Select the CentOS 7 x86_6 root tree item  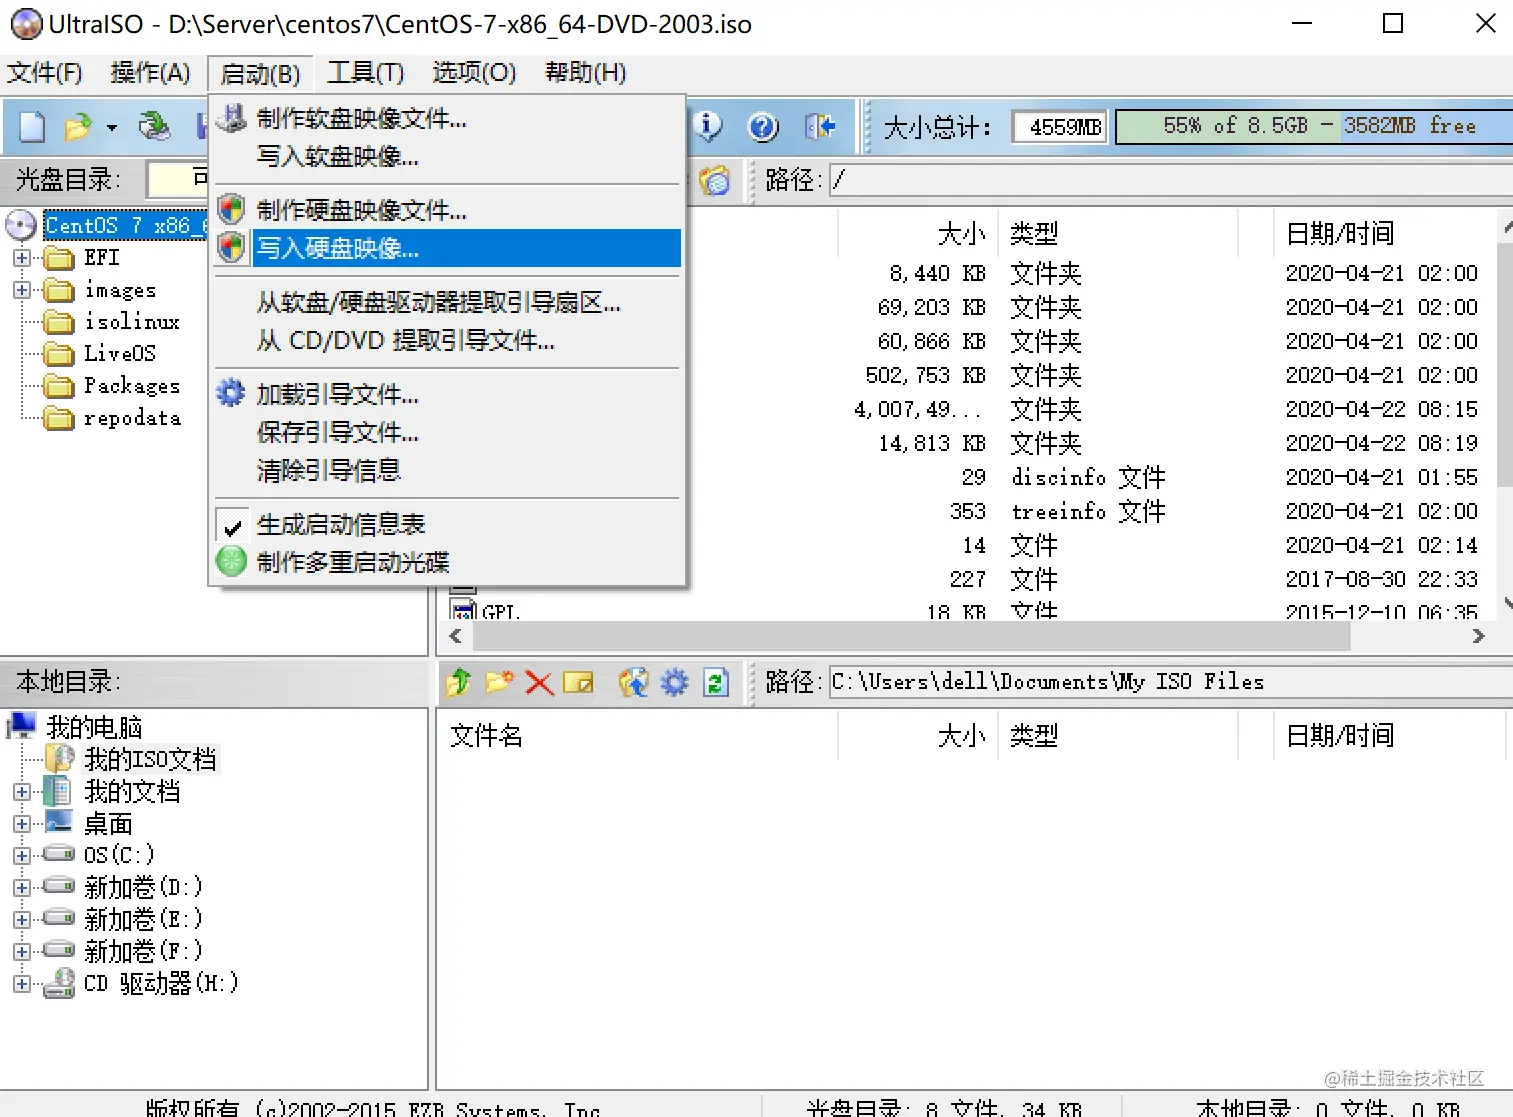125,225
